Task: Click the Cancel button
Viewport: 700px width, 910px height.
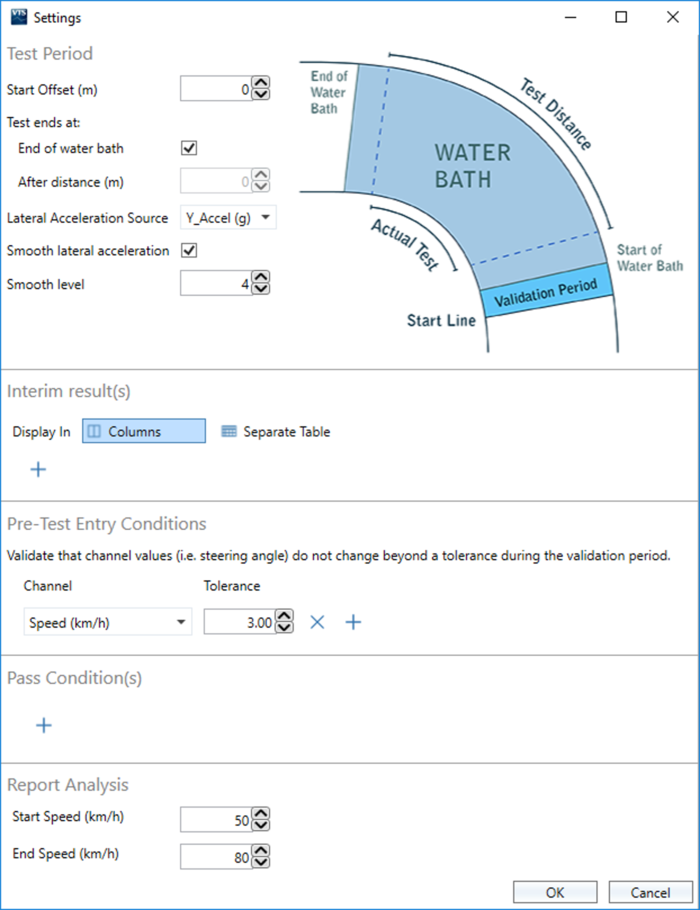Action: 651,892
